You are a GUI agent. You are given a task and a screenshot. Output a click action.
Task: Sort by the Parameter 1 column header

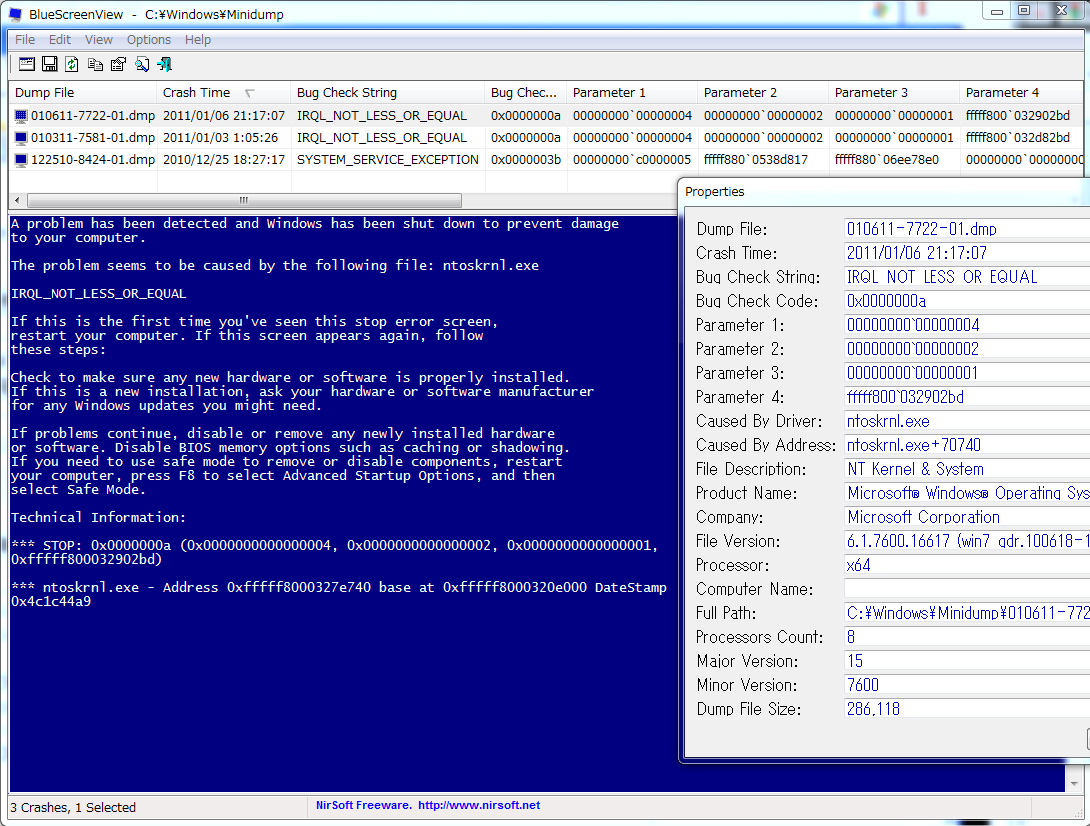coord(632,92)
